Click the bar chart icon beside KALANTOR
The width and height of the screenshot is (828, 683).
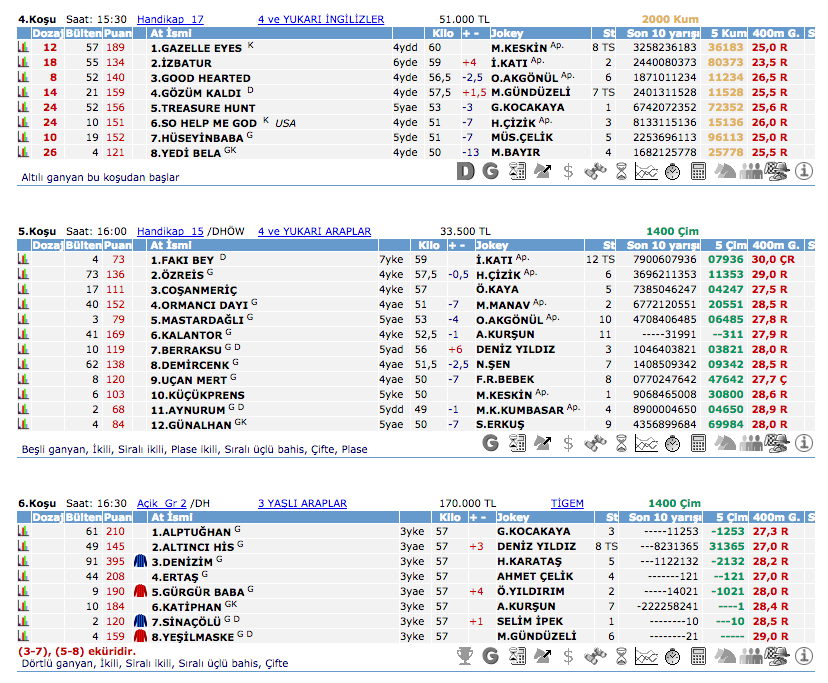point(23,334)
